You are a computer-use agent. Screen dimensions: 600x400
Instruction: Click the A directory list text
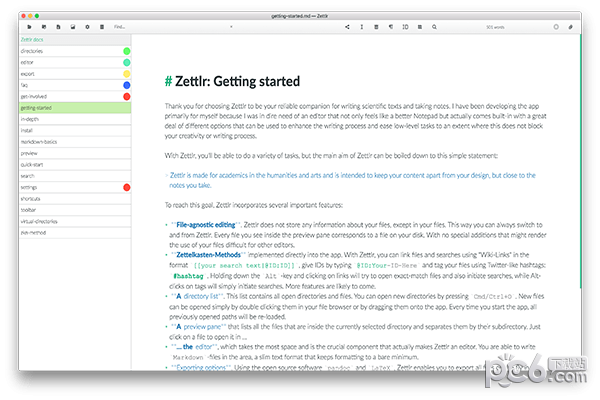(x=197, y=296)
